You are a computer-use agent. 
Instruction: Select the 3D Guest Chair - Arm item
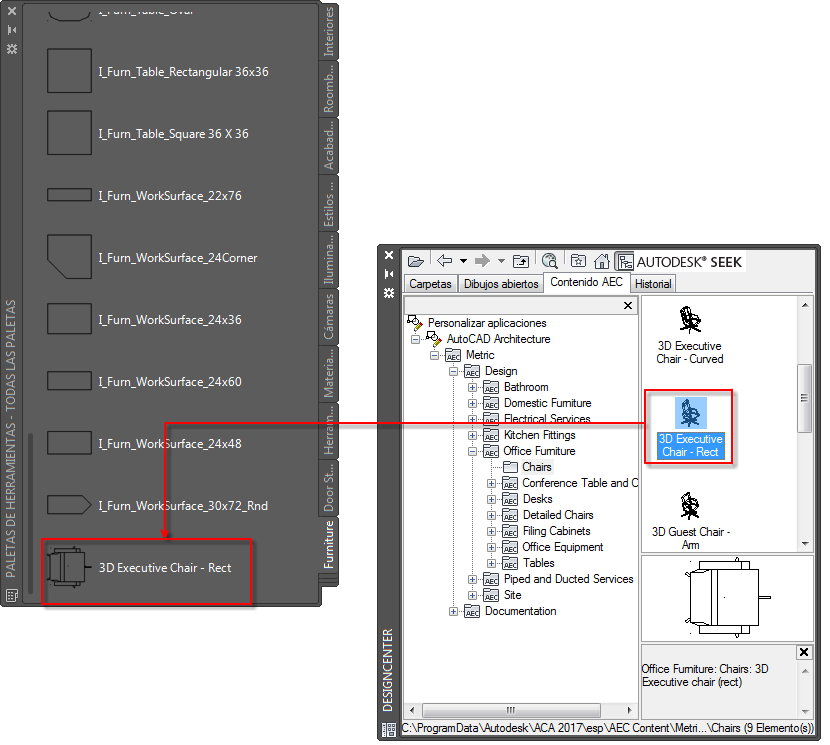click(x=690, y=521)
